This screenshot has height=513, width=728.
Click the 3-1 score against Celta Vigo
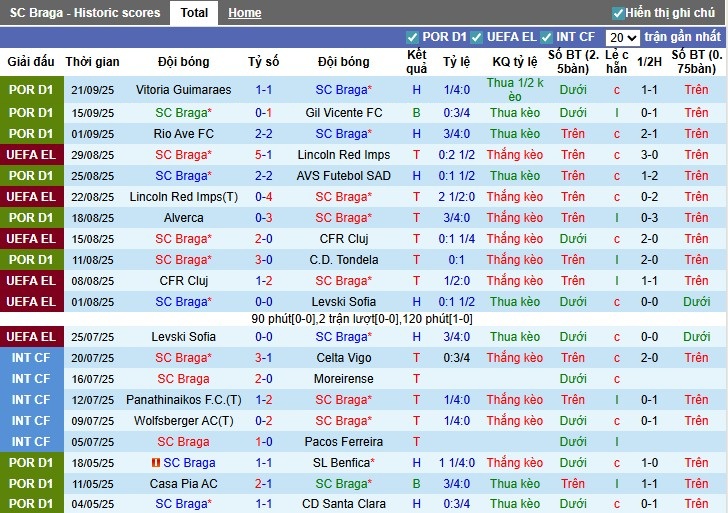tap(263, 358)
